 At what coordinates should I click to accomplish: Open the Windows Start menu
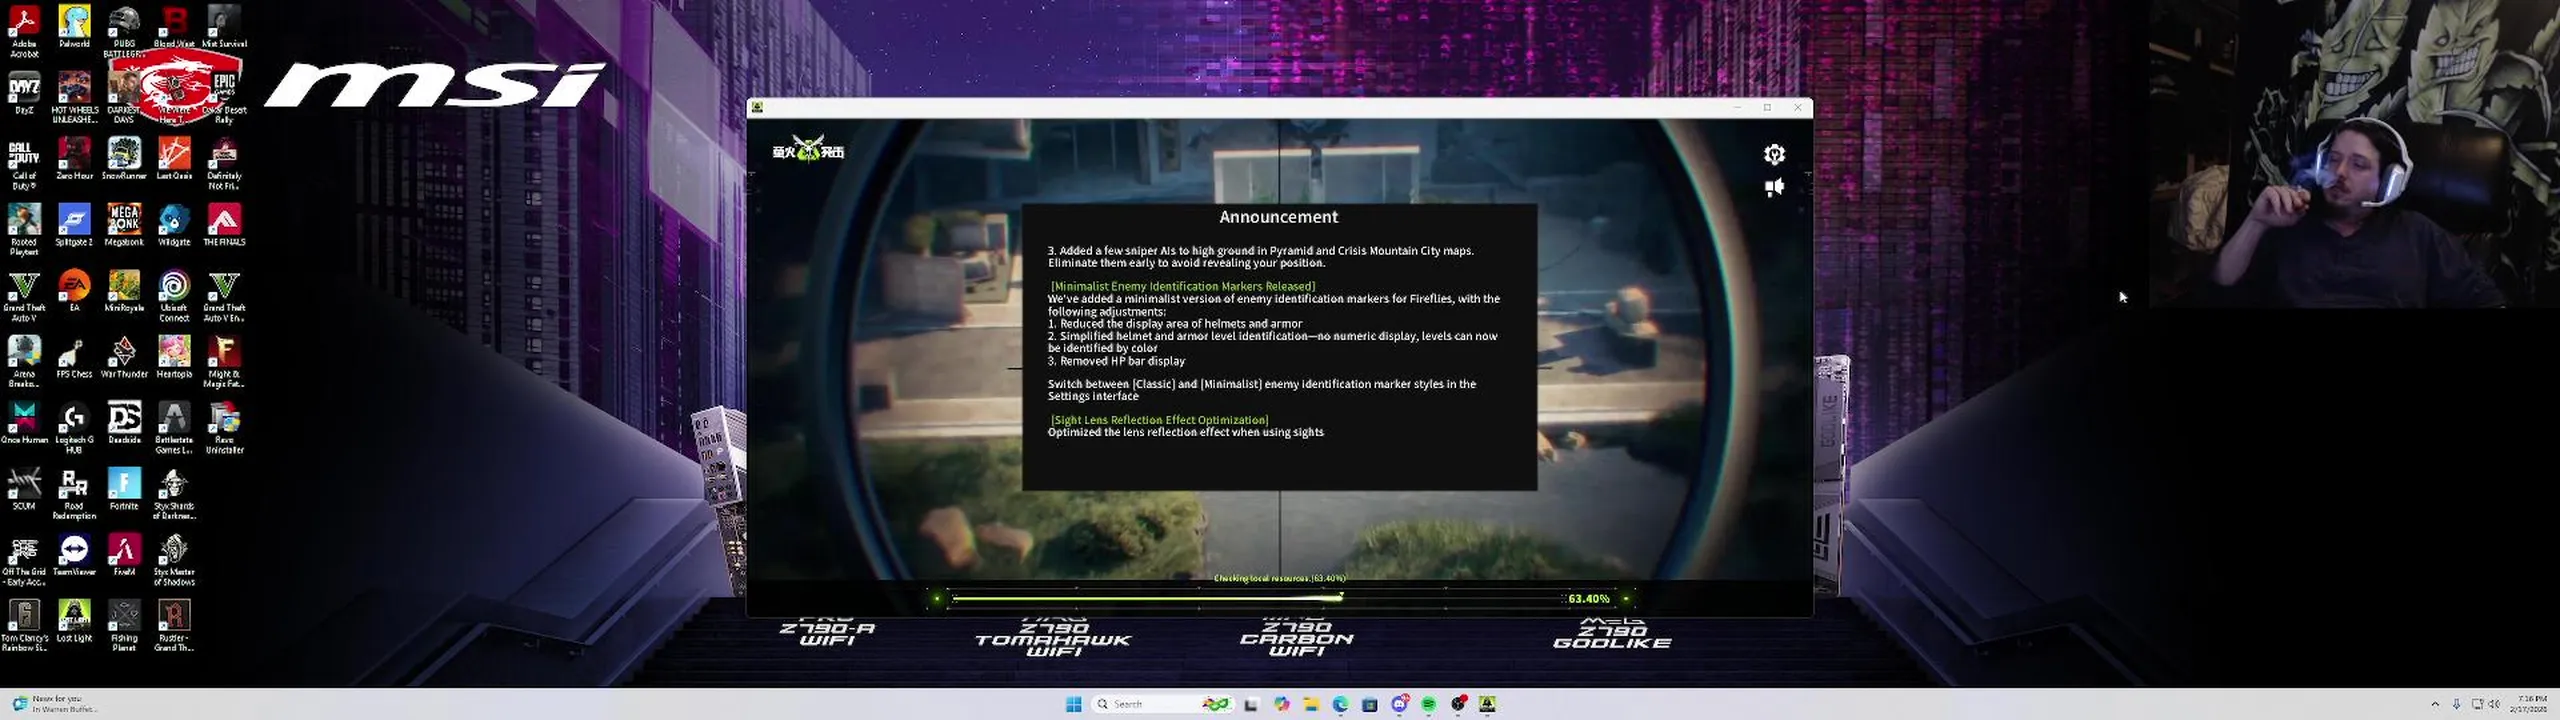(1074, 704)
